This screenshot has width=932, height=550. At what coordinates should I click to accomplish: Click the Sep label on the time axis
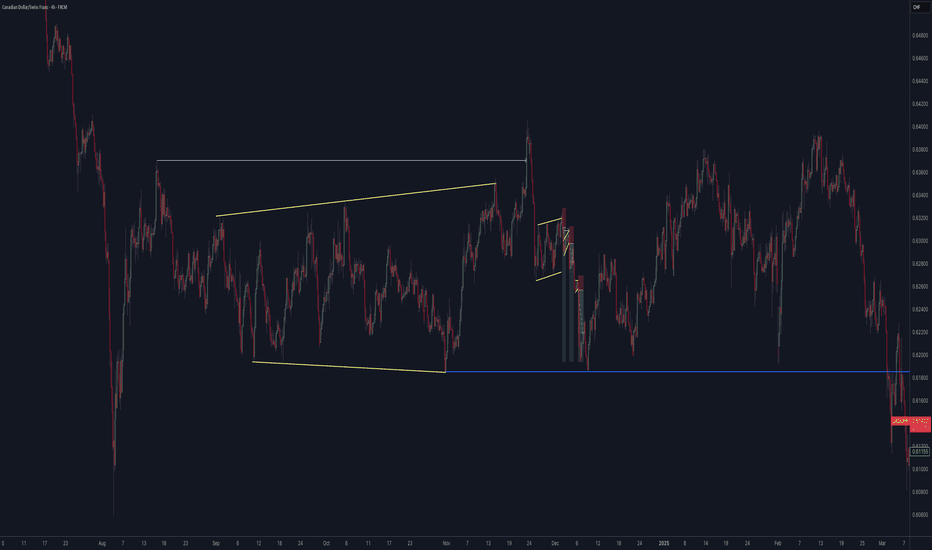pos(216,543)
